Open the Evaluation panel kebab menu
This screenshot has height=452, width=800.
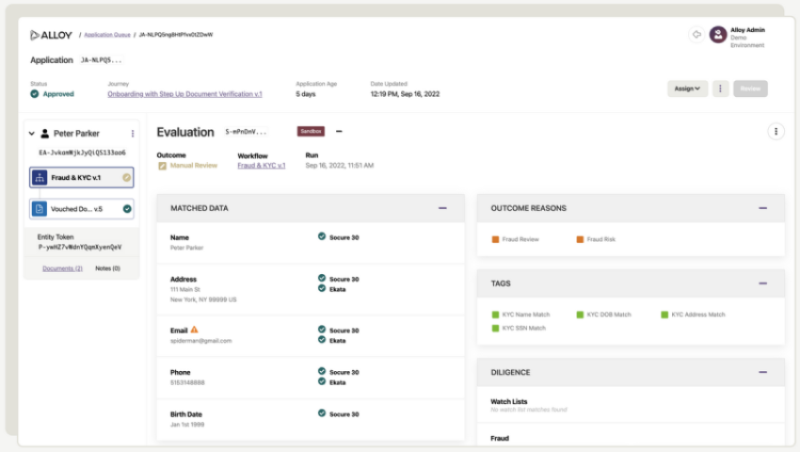pyautogui.click(x=776, y=132)
